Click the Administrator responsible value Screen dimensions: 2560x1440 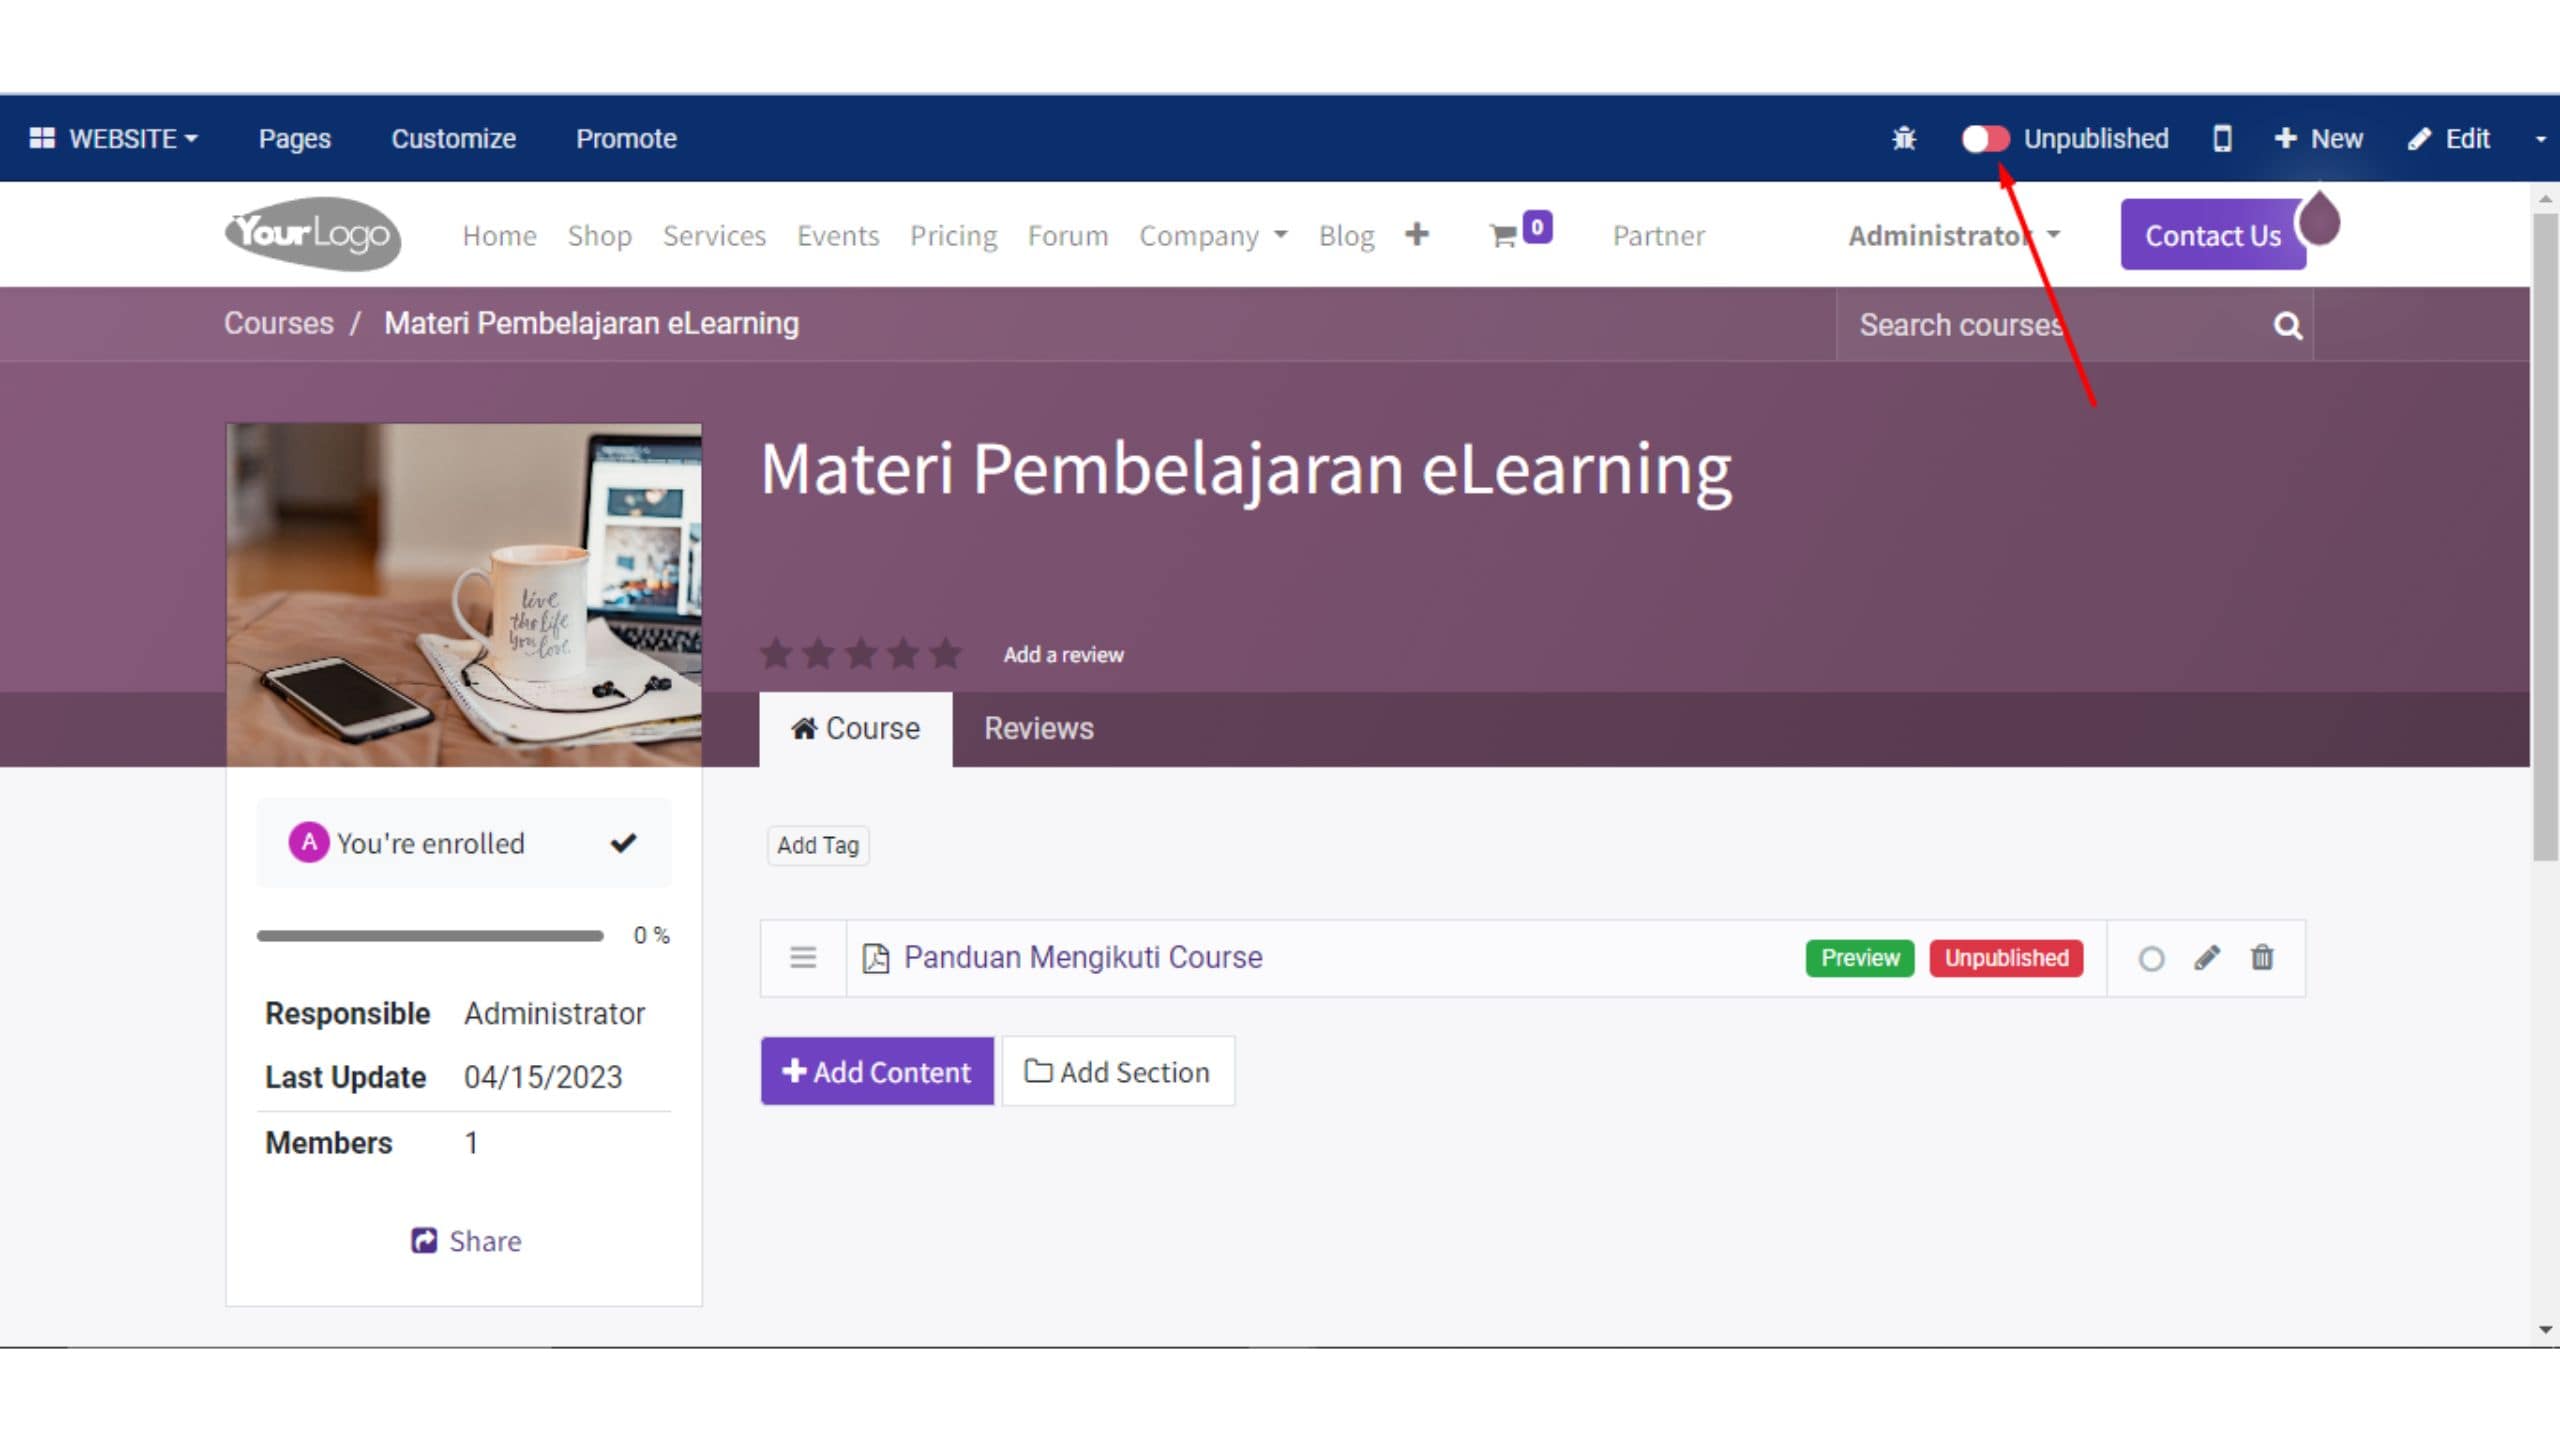tap(554, 1014)
